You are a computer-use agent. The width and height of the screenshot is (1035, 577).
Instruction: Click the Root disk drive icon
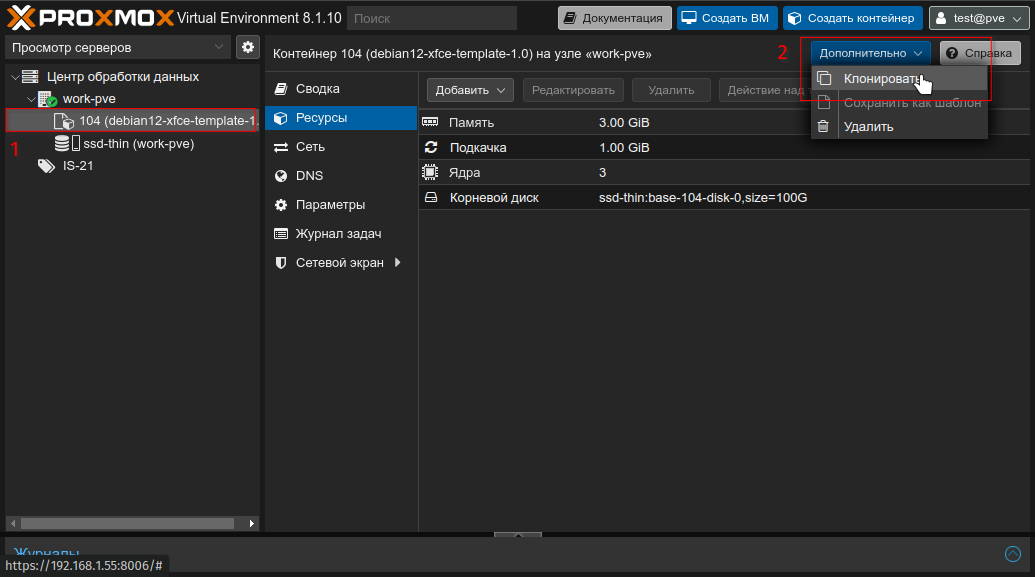[431, 197]
